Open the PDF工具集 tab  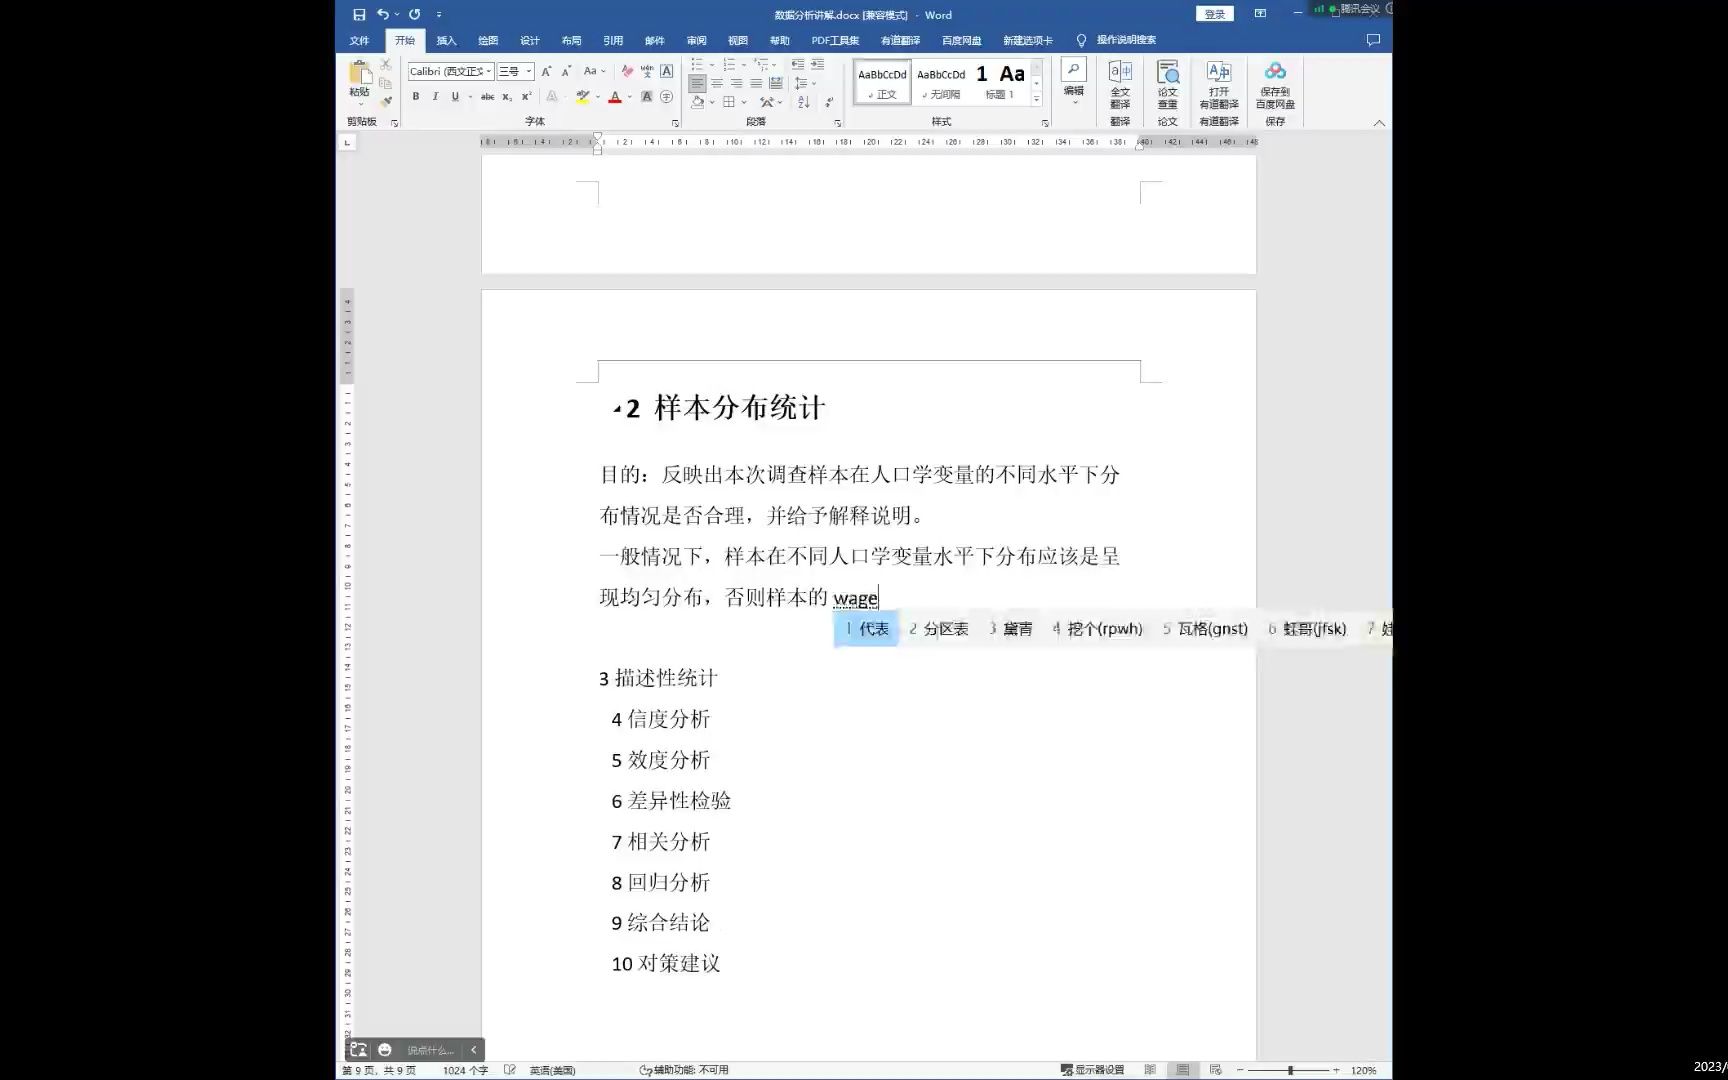[835, 40]
